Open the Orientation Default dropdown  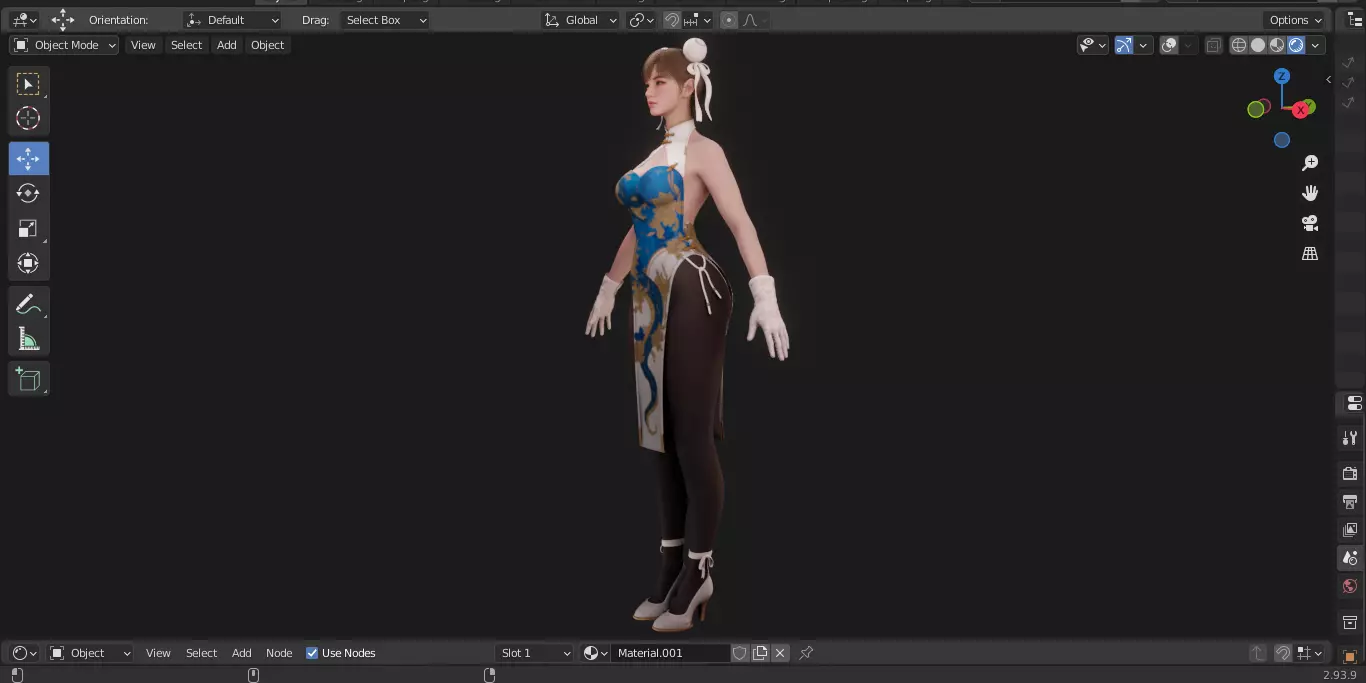[233, 20]
